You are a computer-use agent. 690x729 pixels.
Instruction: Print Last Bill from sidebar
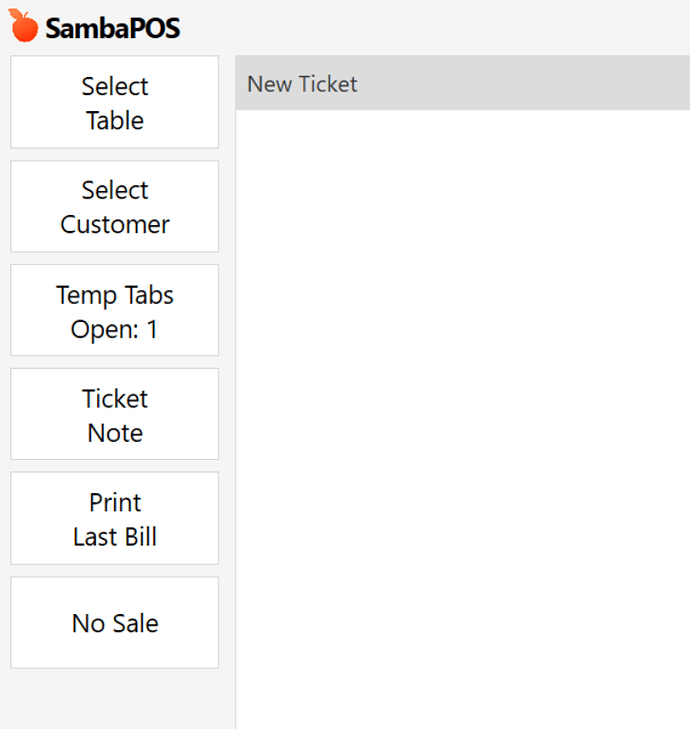click(x=114, y=518)
